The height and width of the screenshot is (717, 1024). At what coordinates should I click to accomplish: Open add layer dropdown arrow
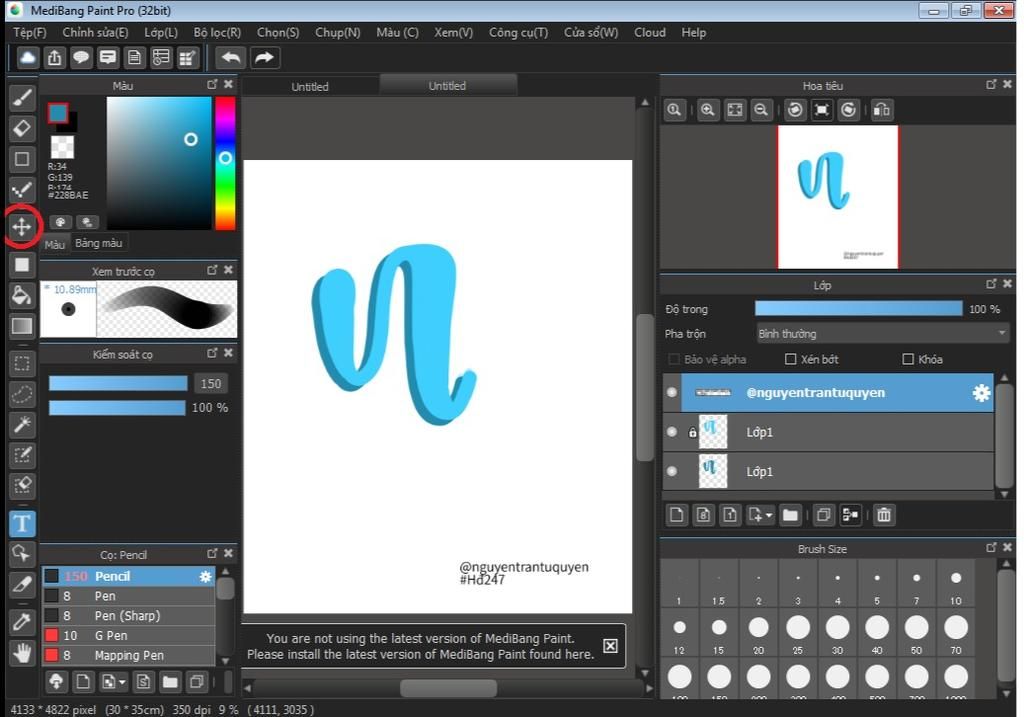(x=769, y=515)
